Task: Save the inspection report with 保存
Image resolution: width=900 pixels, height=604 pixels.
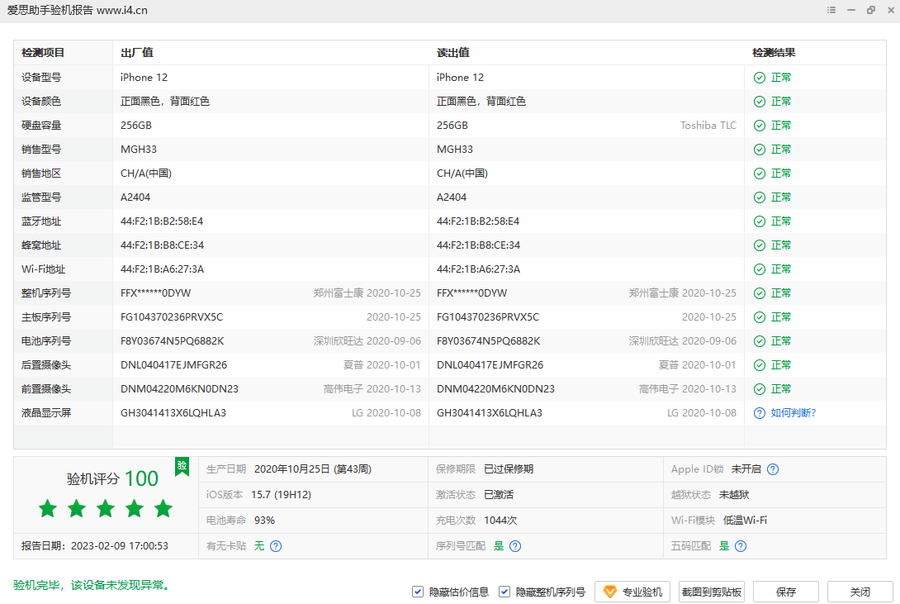Action: 786,592
